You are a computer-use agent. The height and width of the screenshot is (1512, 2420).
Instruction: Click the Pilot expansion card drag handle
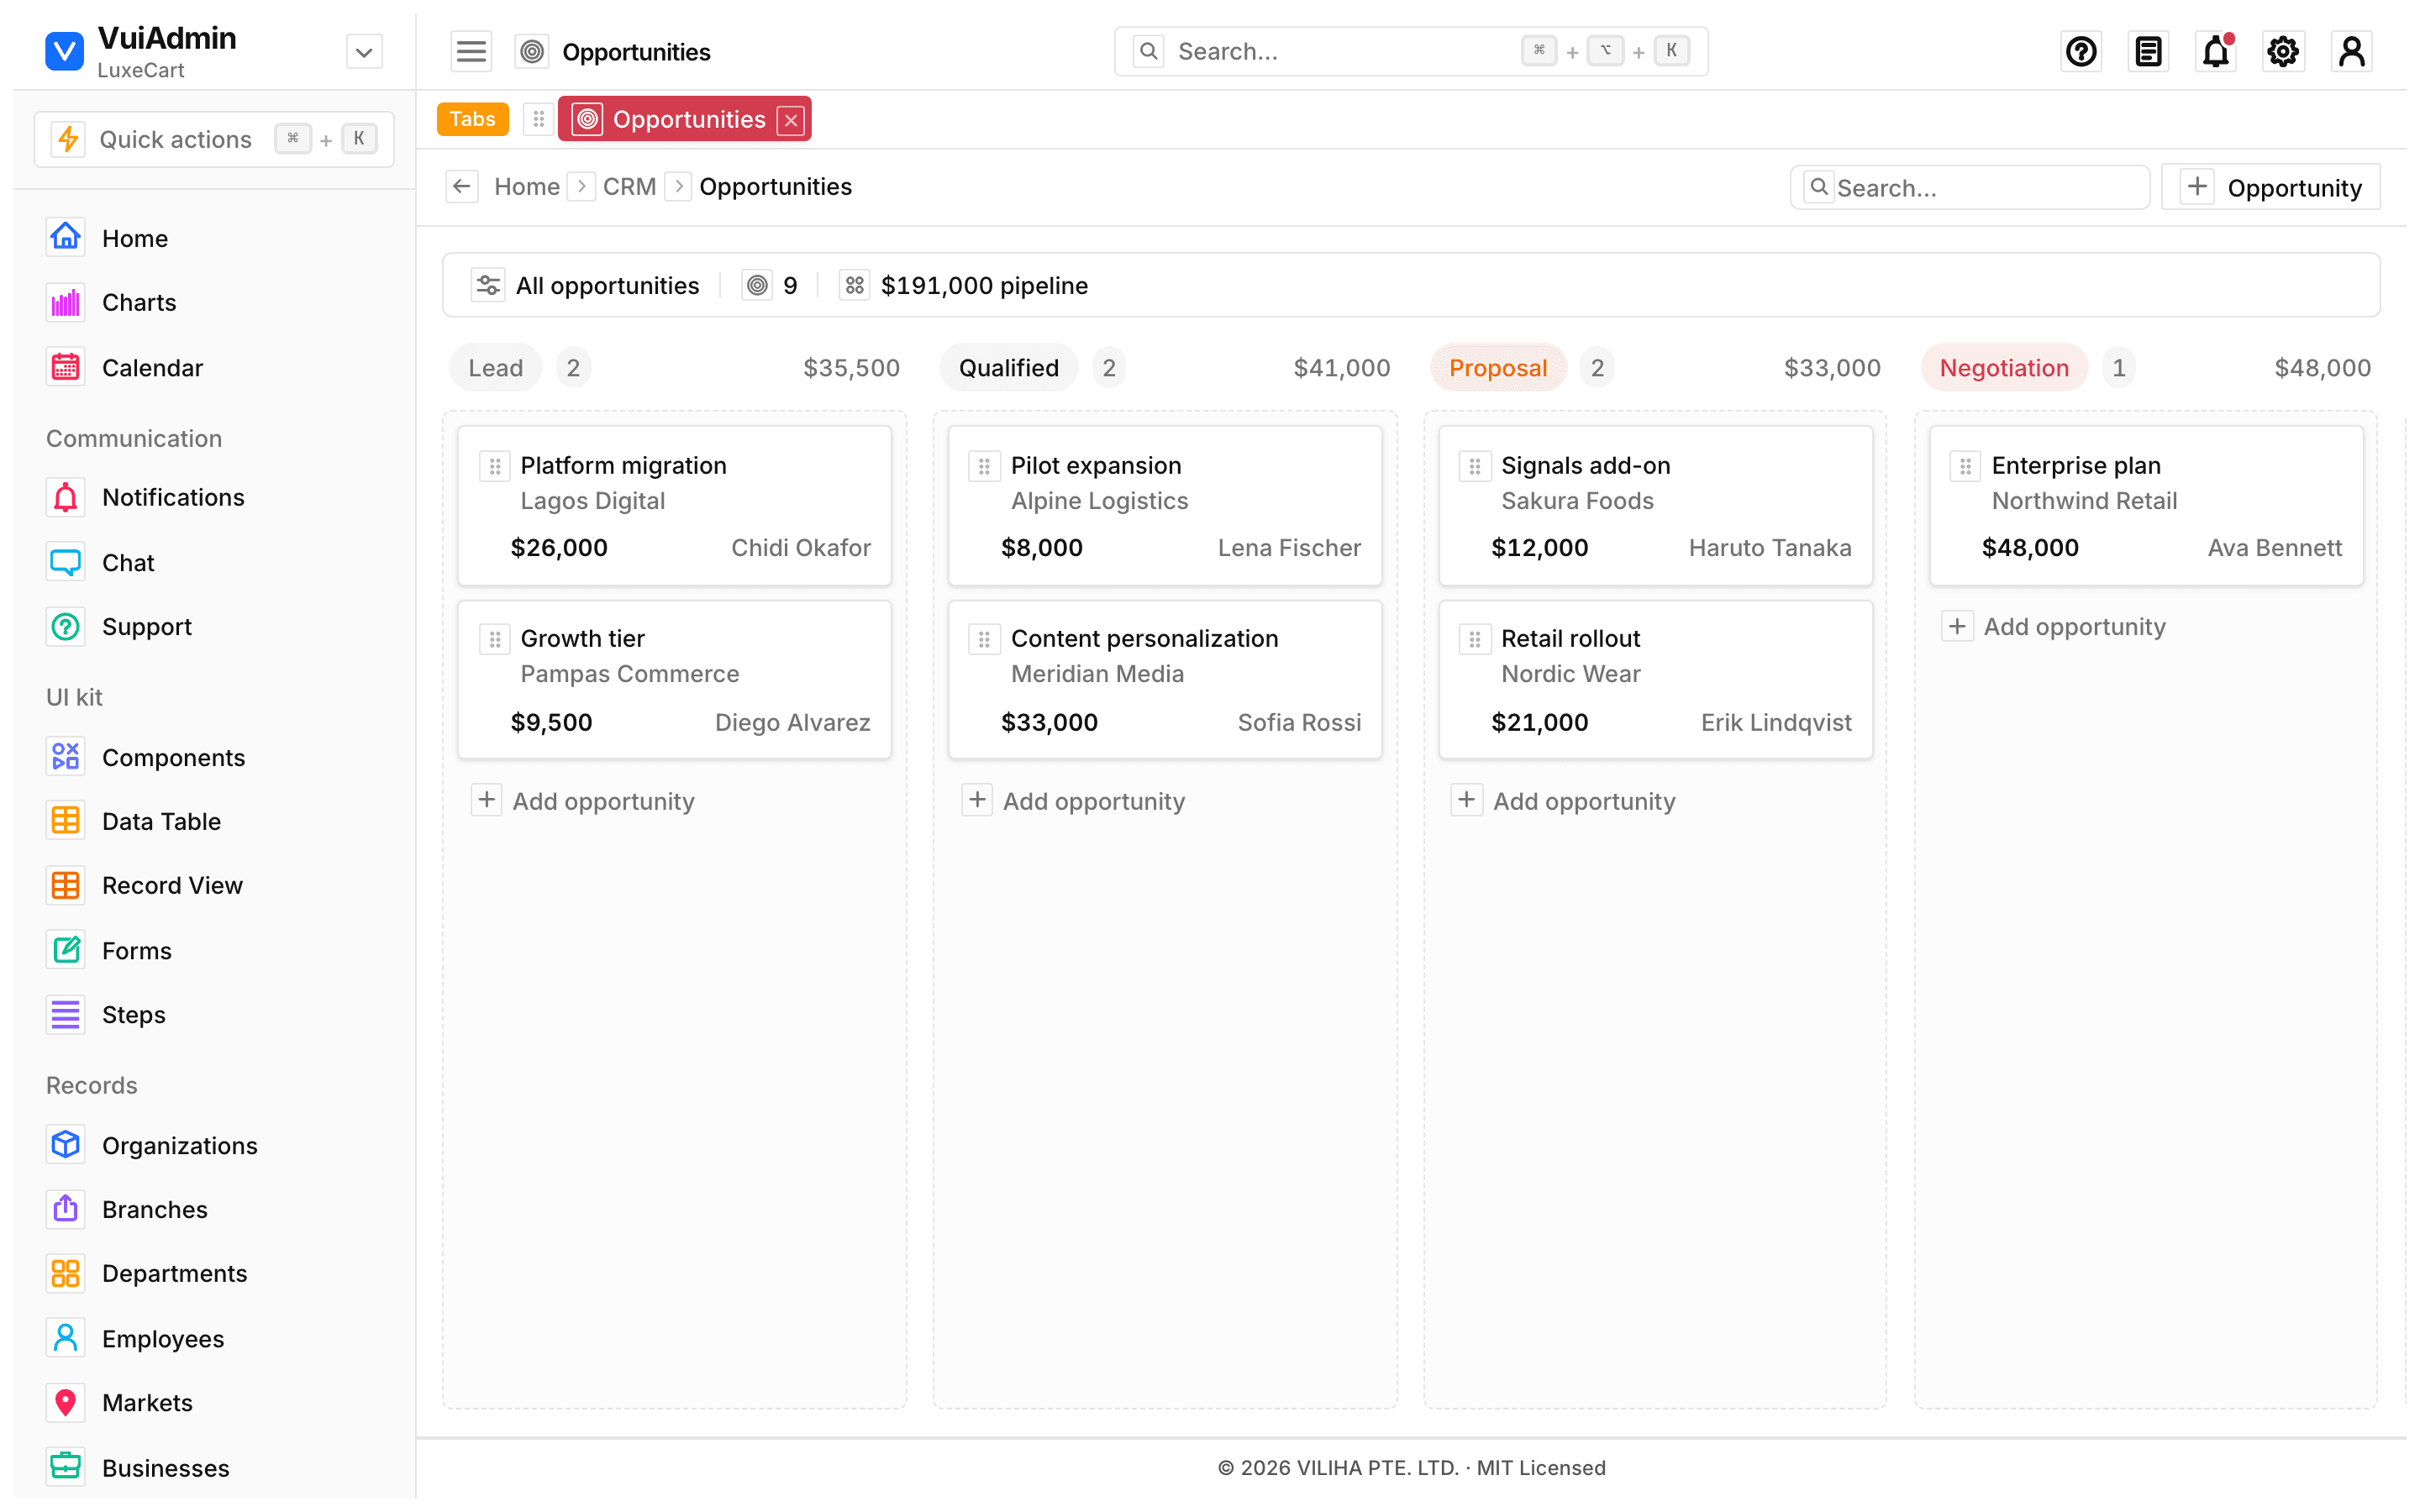pos(984,466)
